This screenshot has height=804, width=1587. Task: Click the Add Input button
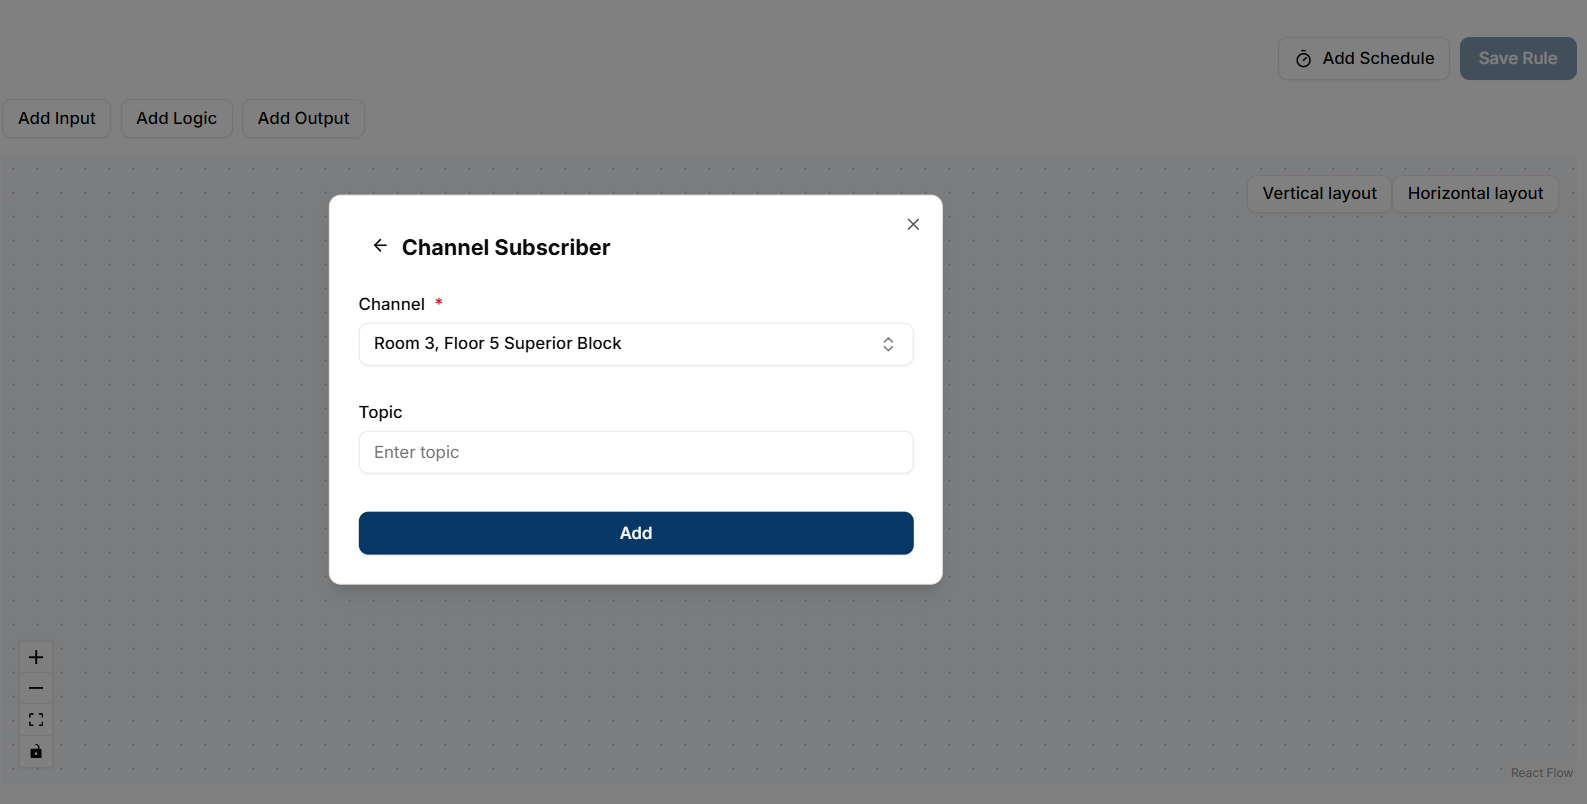click(57, 118)
